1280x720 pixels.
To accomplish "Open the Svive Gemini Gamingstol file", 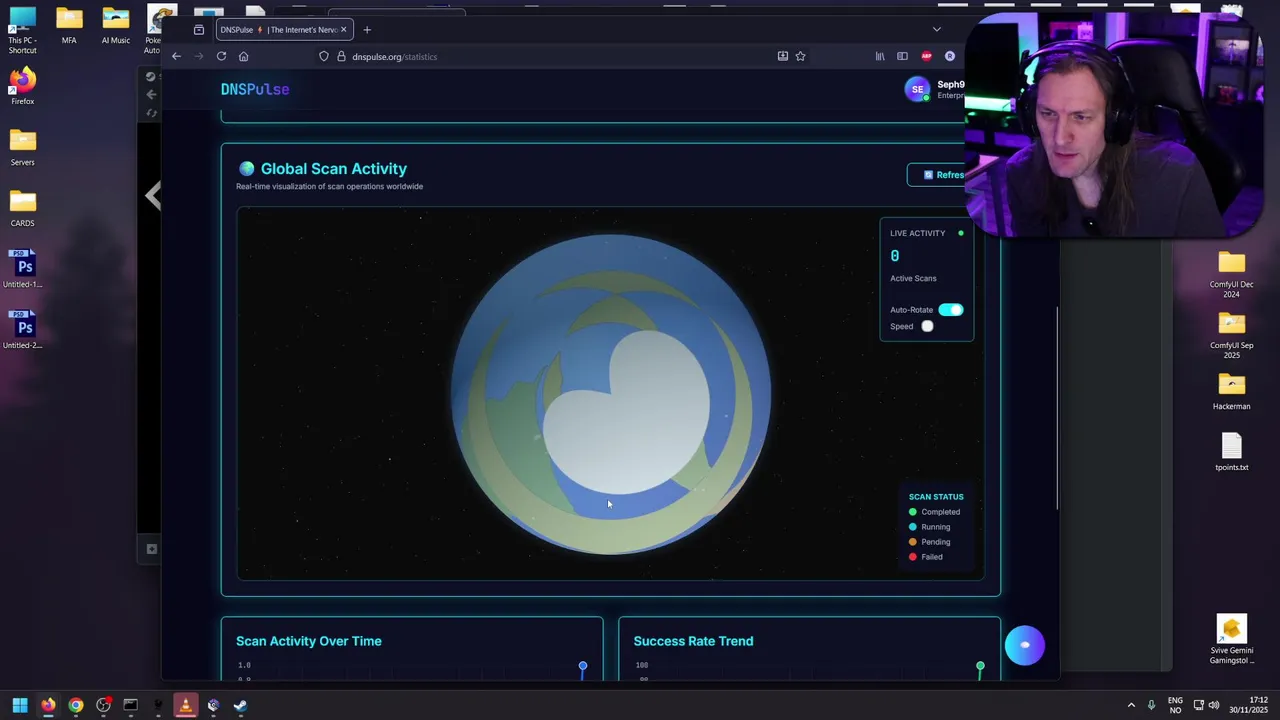I will [x=1231, y=640].
